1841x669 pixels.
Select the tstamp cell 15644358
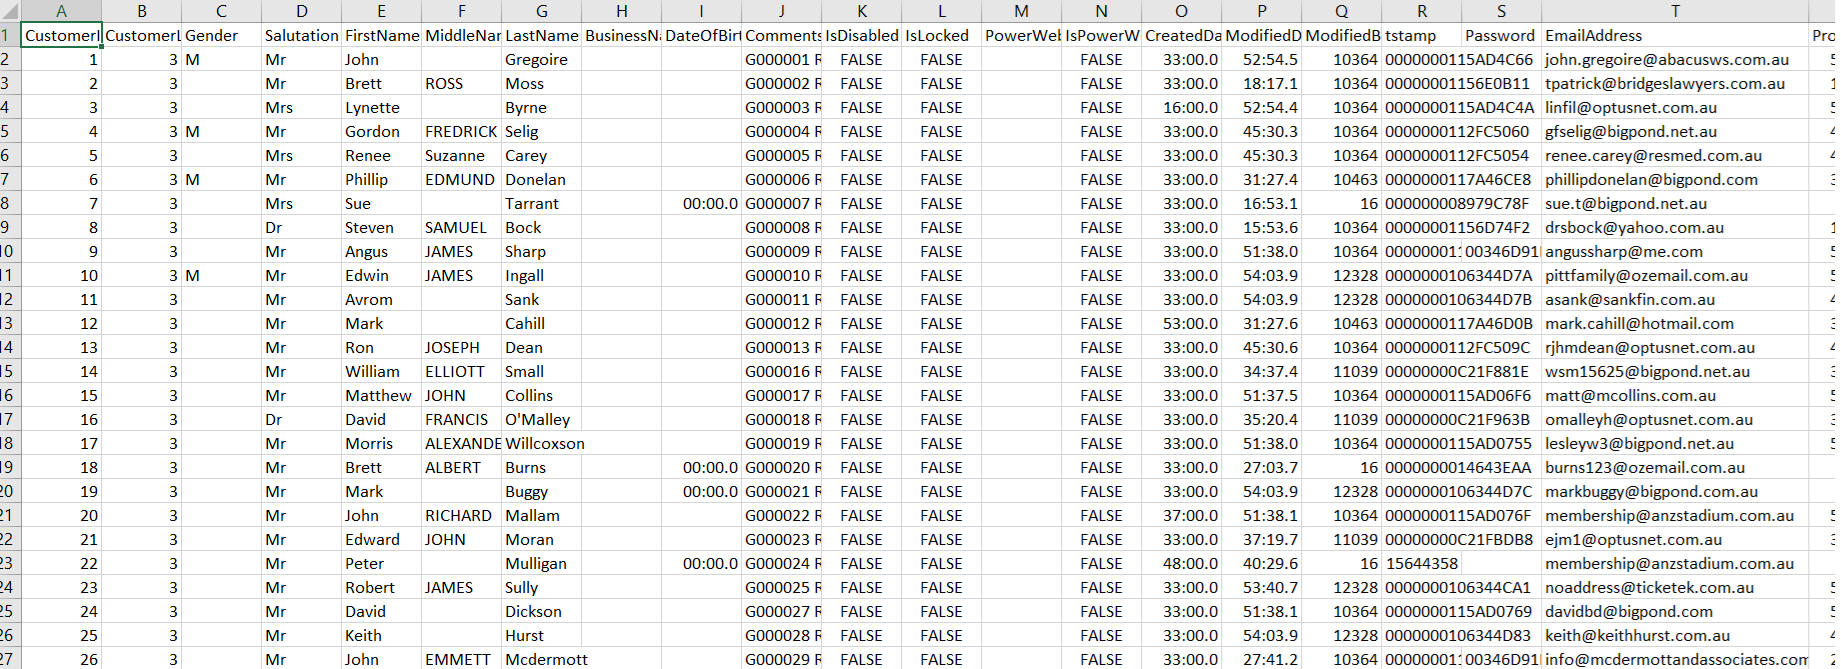pos(1421,563)
